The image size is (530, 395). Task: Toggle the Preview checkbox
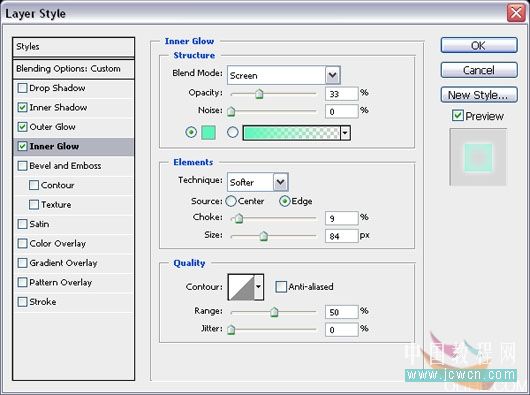458,116
